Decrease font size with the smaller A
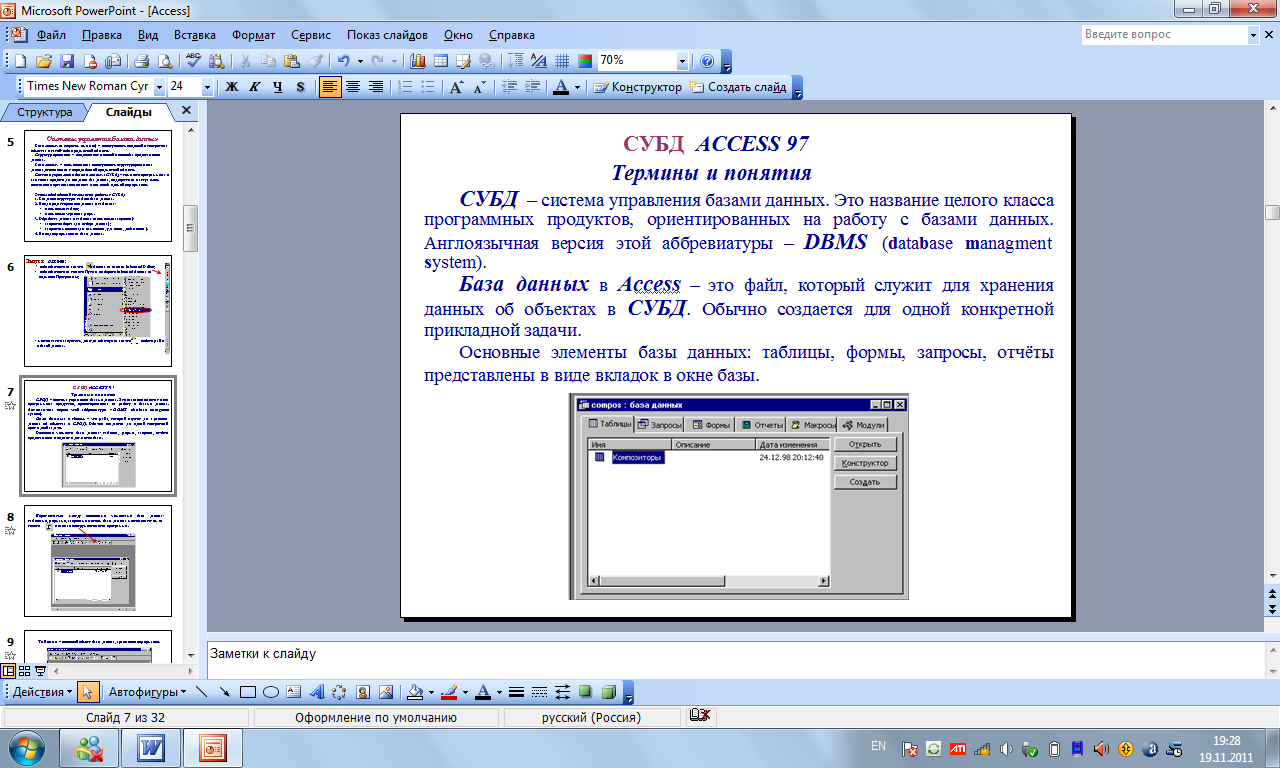 479,87
